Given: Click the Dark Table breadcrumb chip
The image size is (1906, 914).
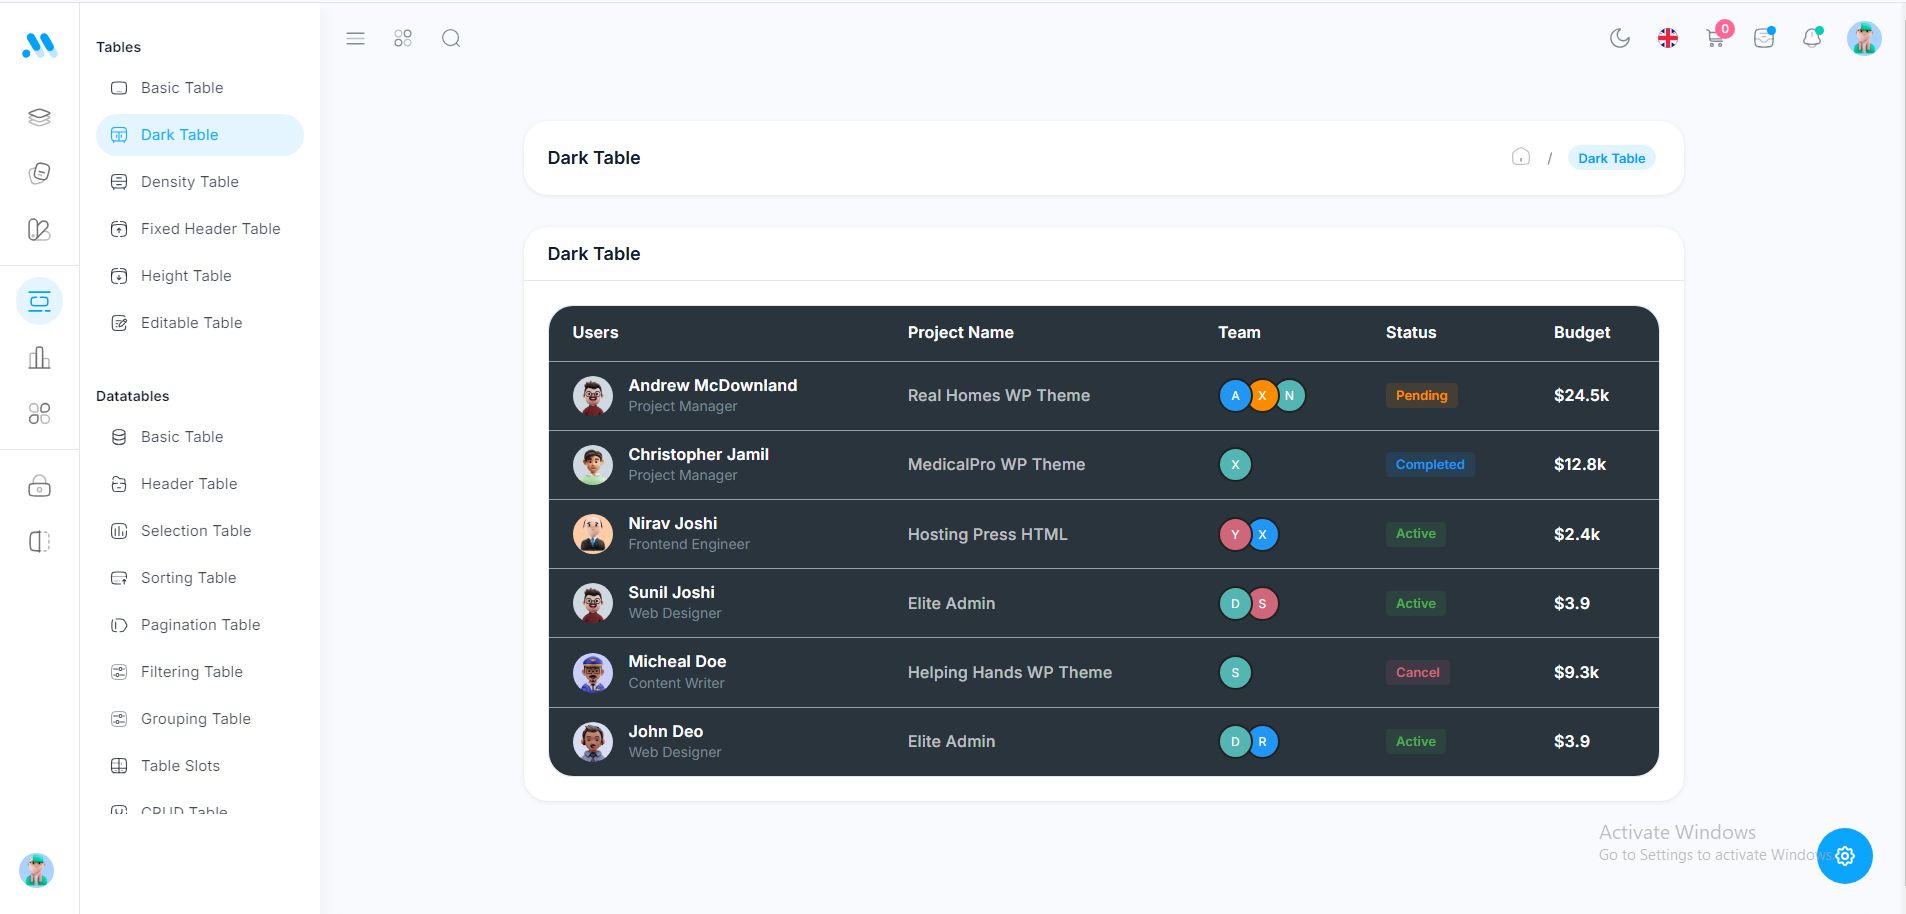Looking at the screenshot, I should point(1611,158).
